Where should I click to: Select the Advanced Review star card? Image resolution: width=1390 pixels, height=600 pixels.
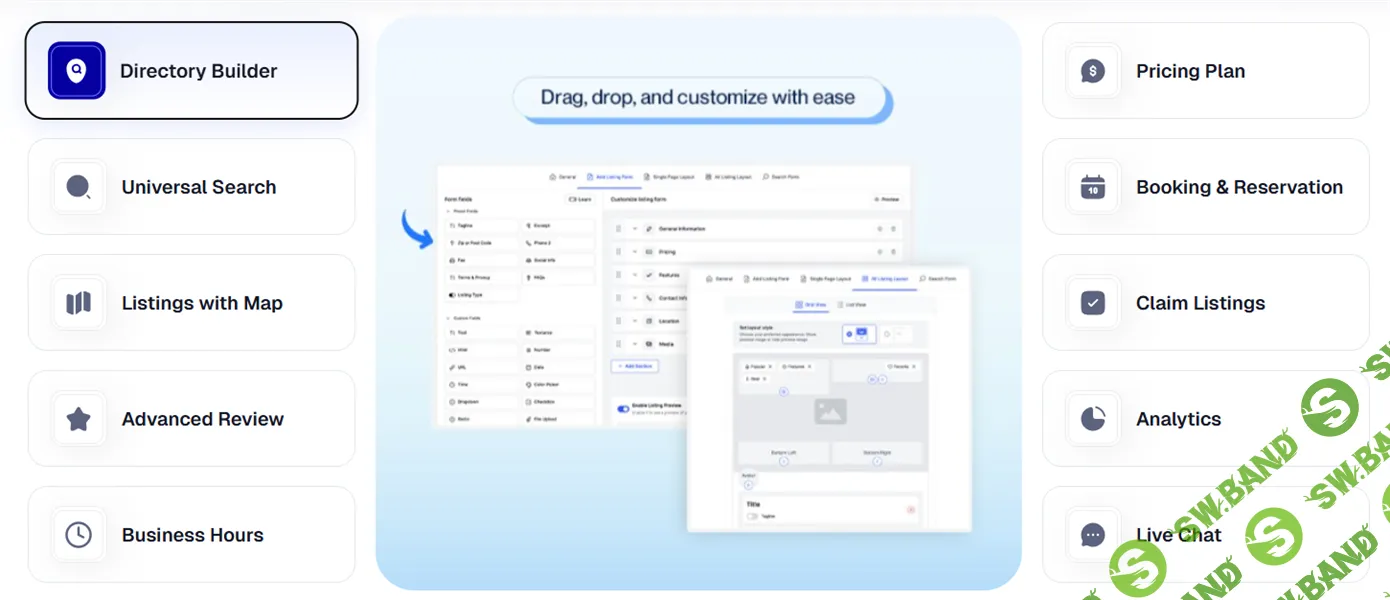[x=191, y=419]
